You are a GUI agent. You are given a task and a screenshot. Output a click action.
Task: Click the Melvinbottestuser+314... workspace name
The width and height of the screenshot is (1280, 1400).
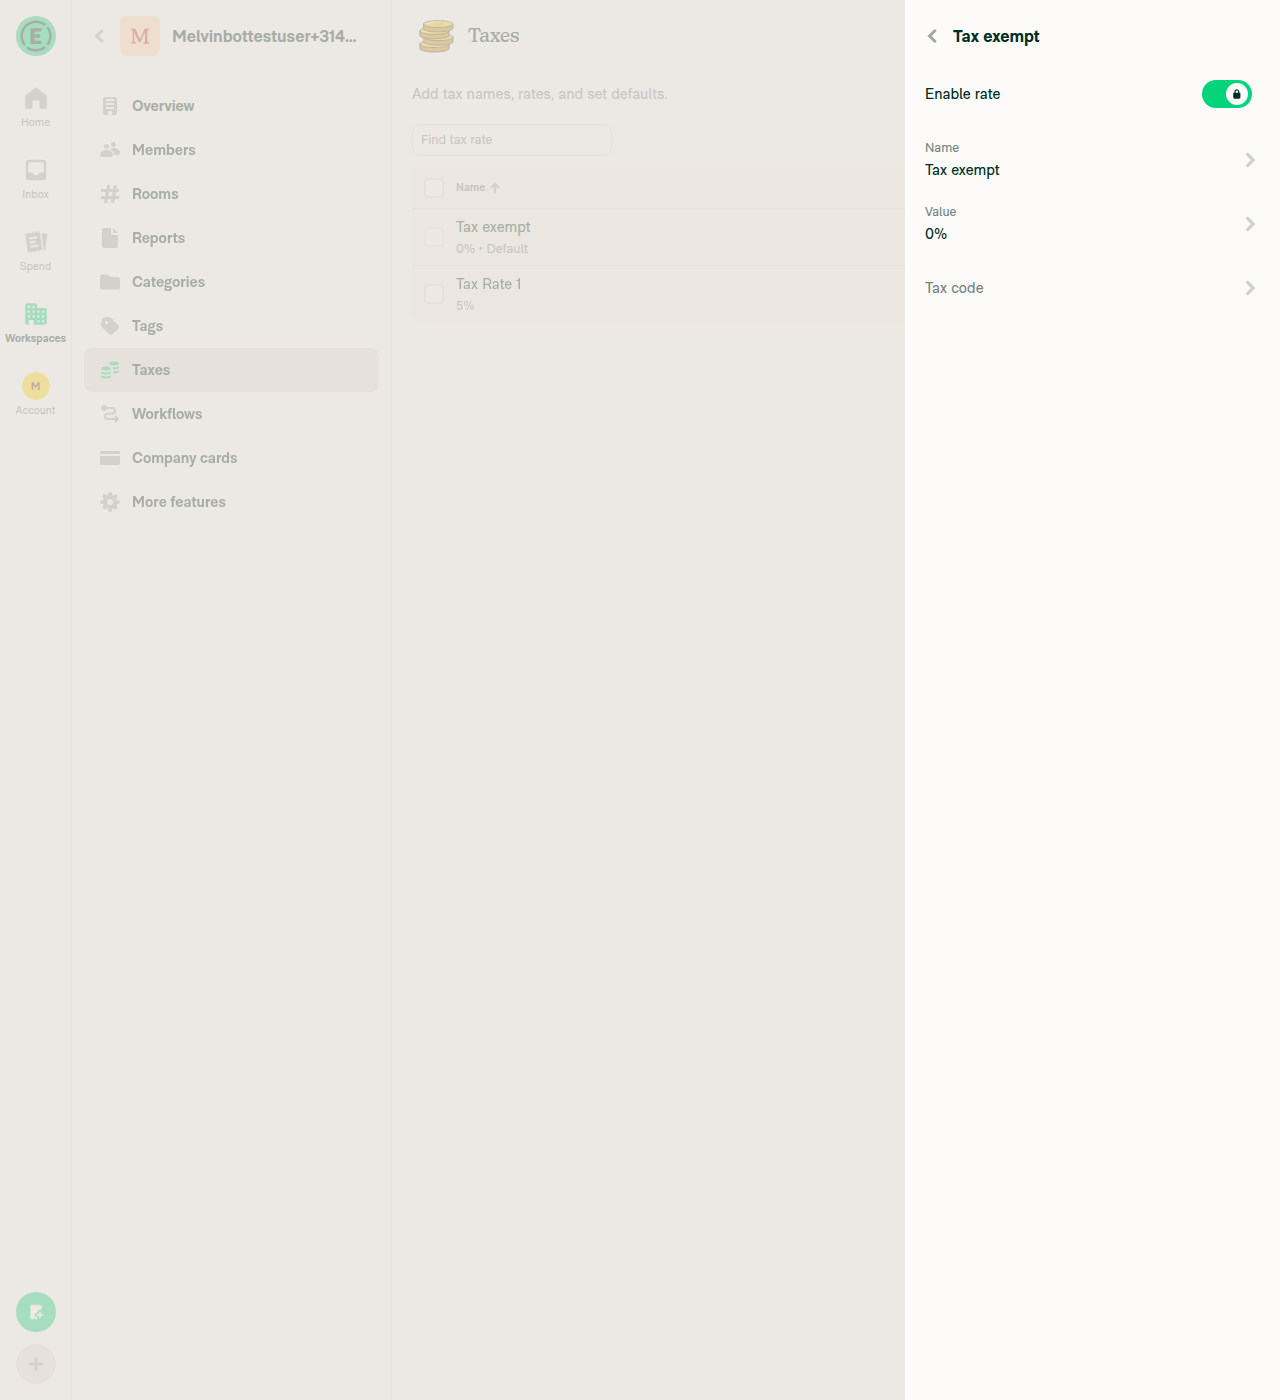pos(264,36)
